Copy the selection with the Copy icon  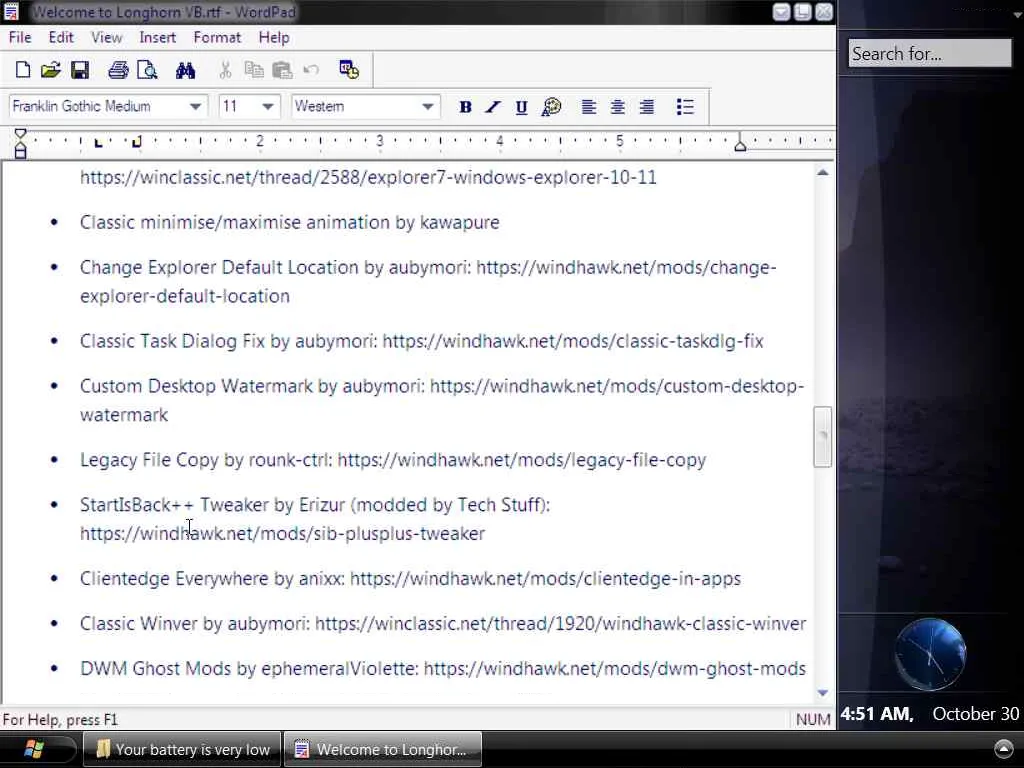pos(254,70)
